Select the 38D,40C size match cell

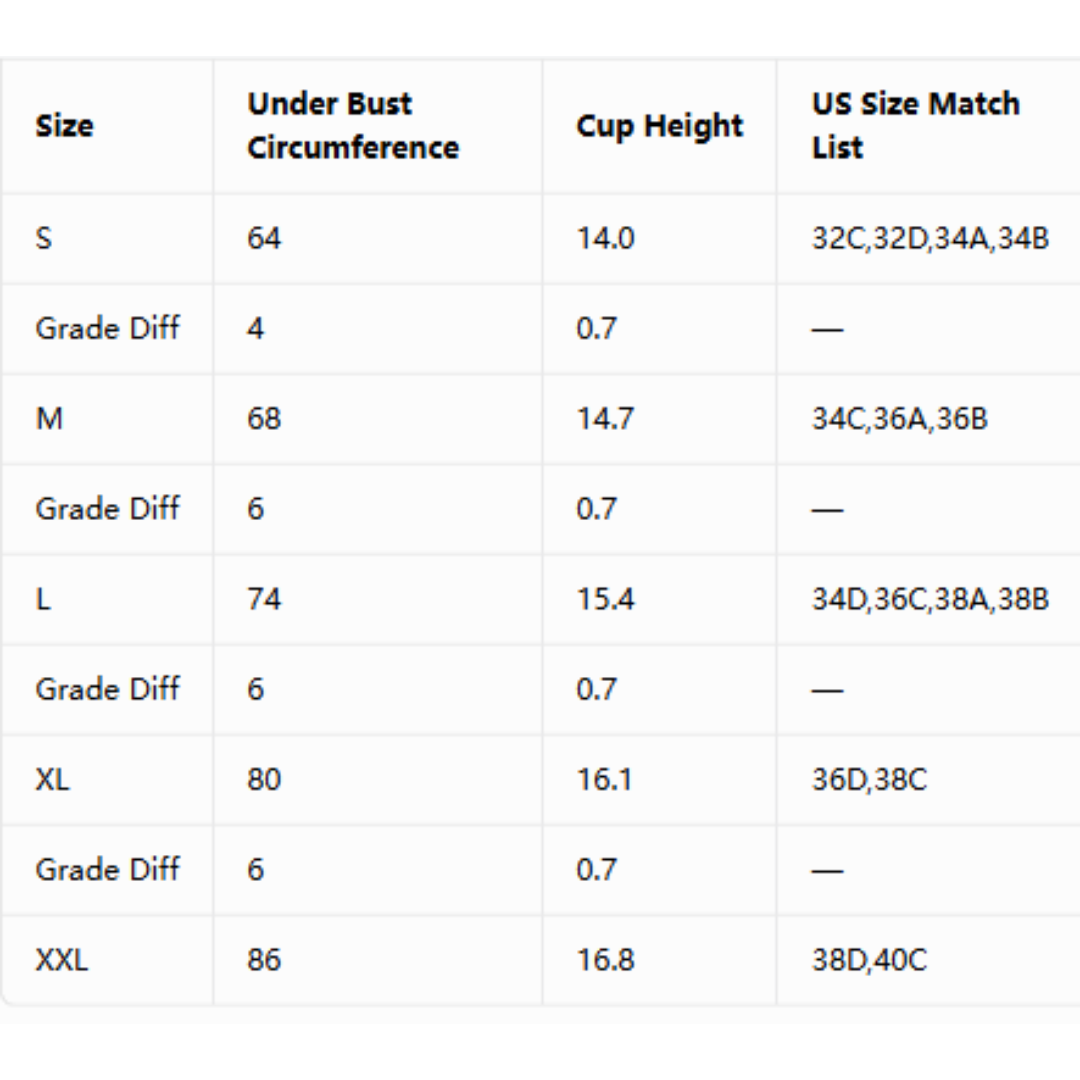click(870, 960)
